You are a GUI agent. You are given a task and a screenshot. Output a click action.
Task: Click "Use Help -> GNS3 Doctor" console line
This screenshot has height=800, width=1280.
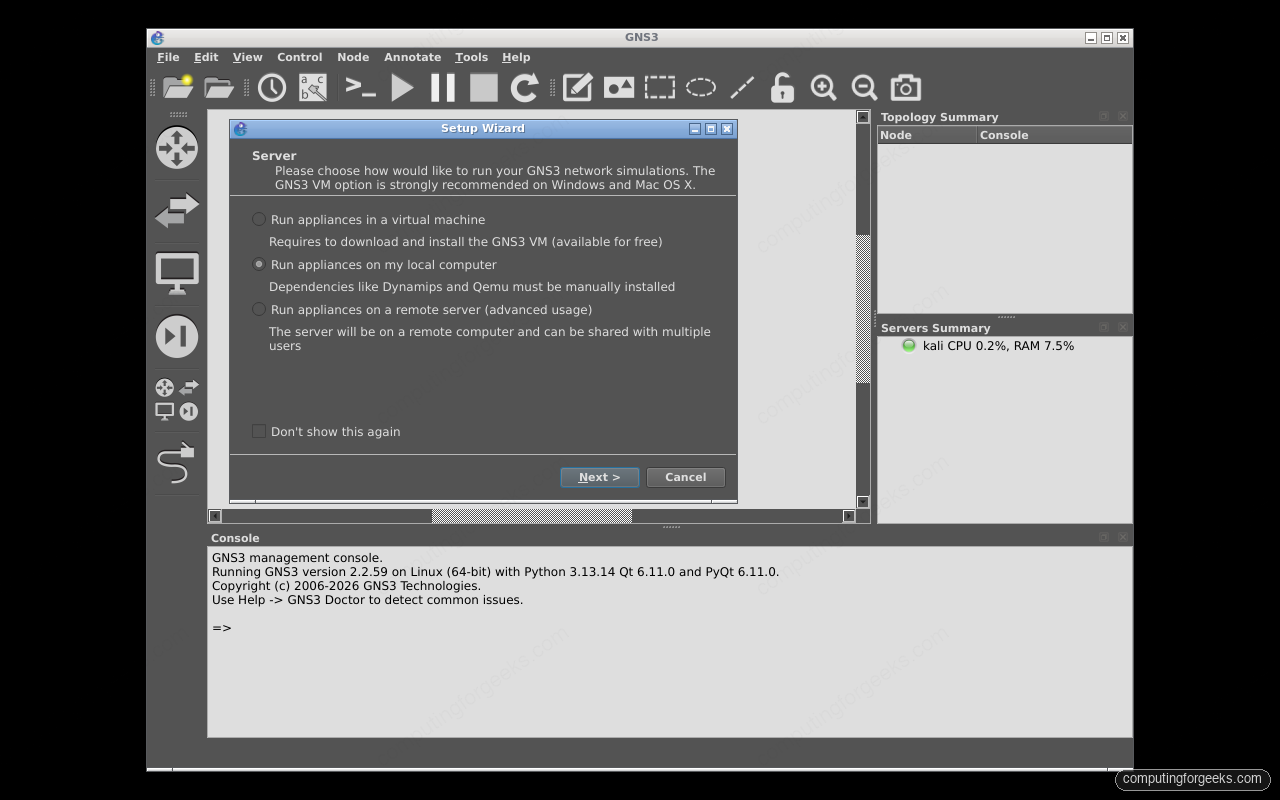[367, 600]
